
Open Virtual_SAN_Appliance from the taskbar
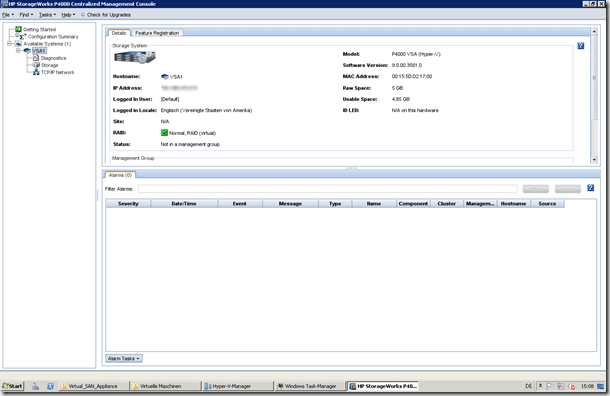pos(93,386)
